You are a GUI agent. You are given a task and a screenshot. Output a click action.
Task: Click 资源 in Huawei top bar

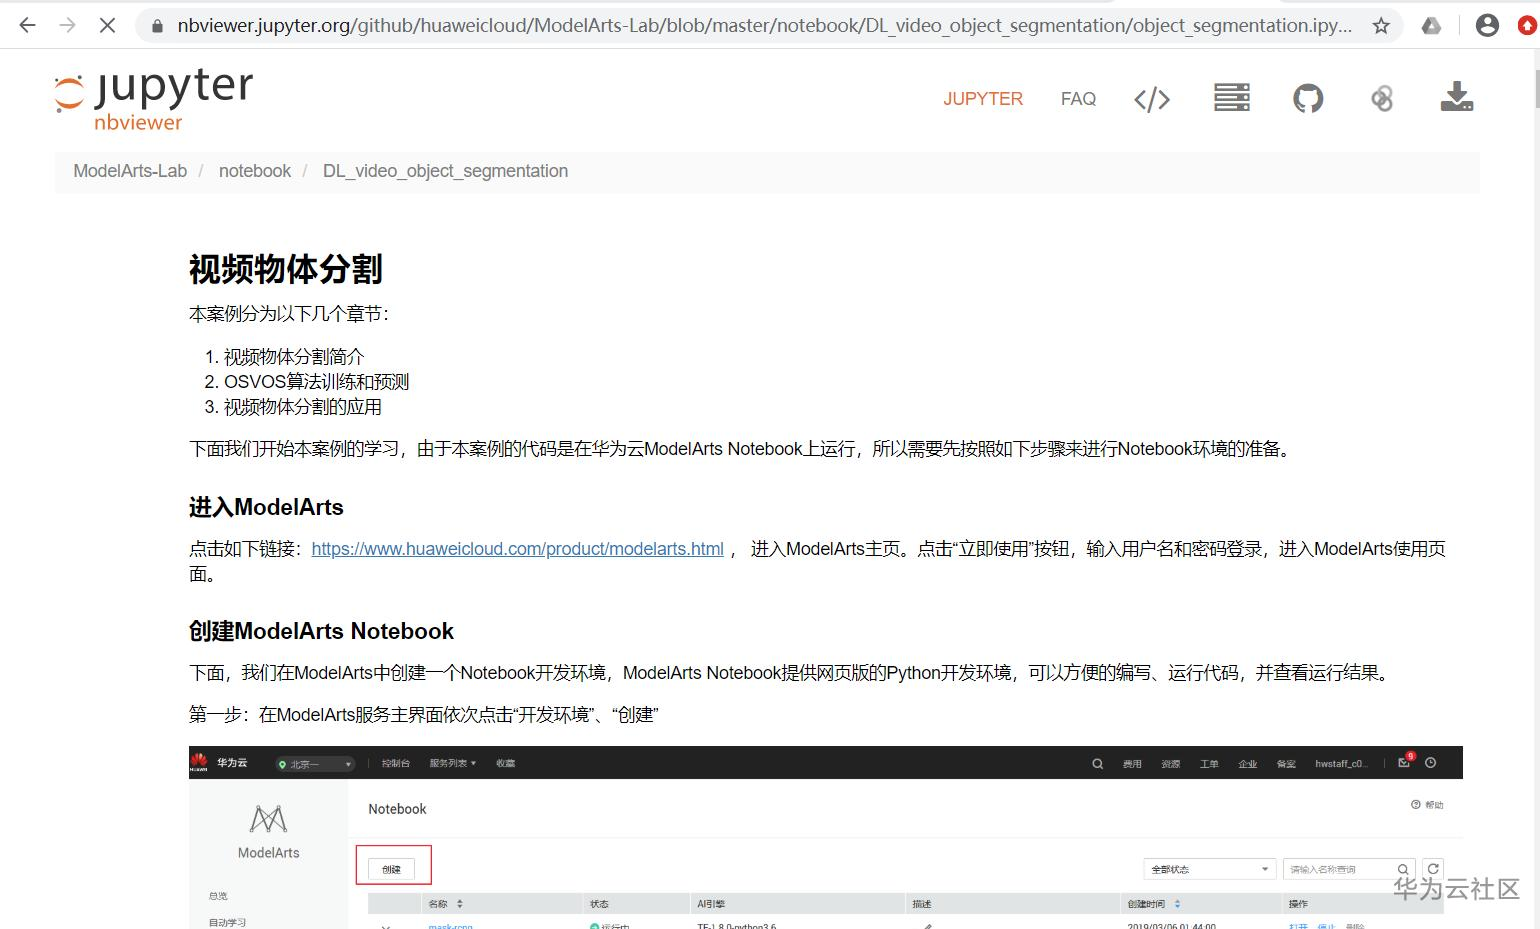[x=1171, y=764]
